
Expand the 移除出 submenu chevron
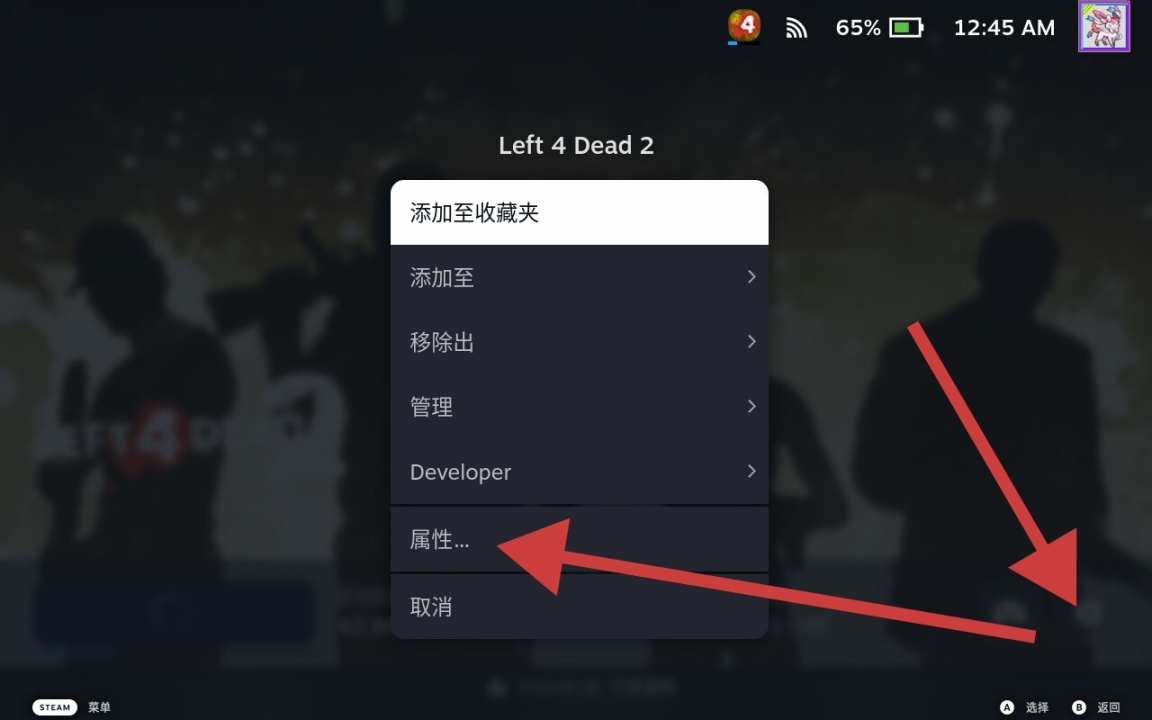751,341
